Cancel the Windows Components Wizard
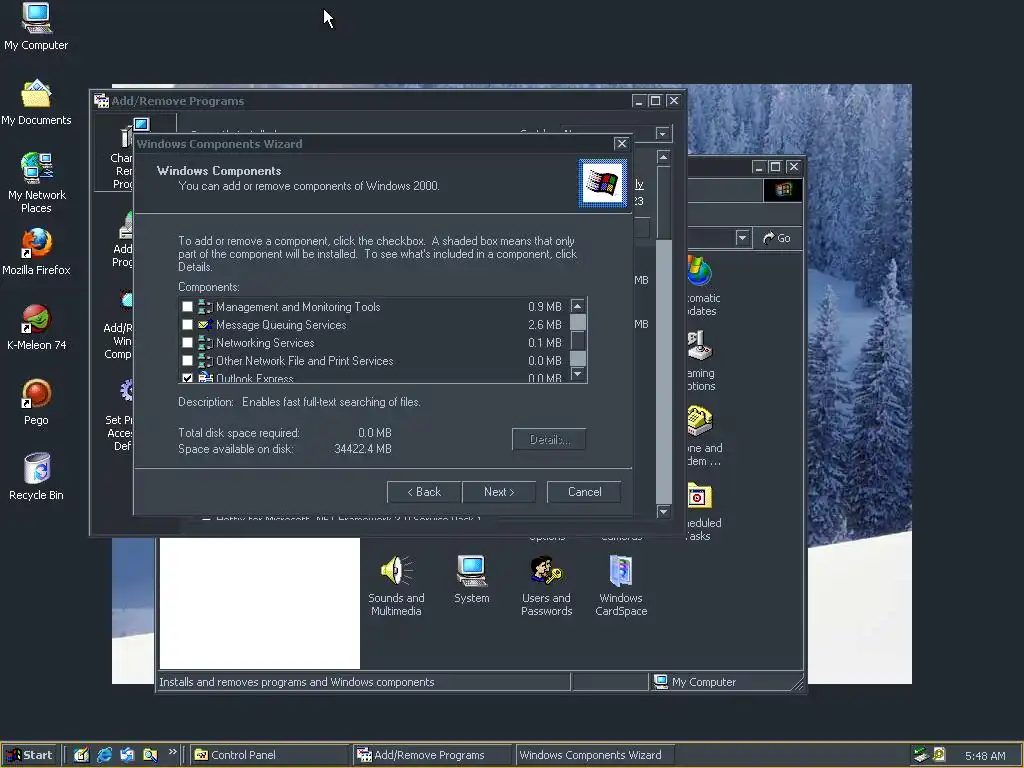The height and width of the screenshot is (768, 1024). pos(584,492)
